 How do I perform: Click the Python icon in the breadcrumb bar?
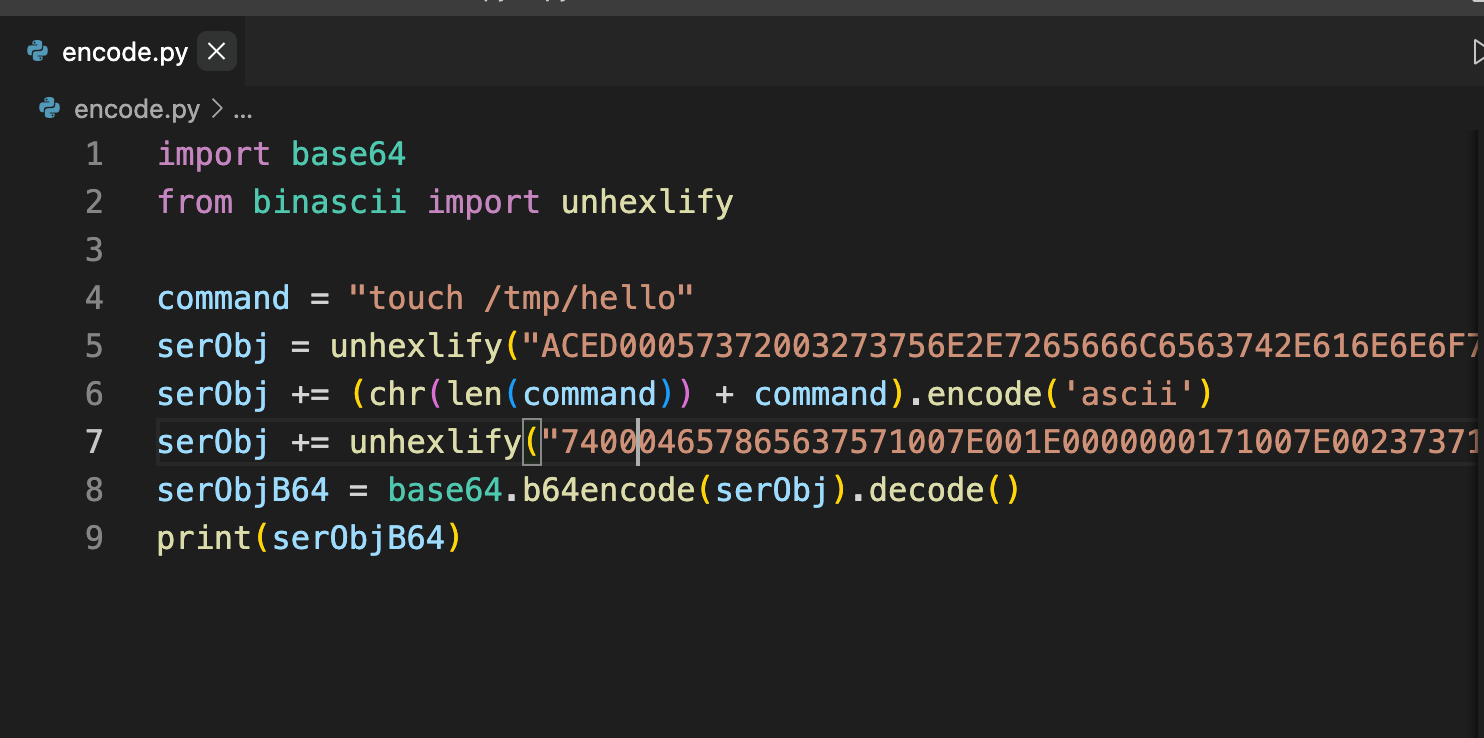pyautogui.click(x=49, y=109)
